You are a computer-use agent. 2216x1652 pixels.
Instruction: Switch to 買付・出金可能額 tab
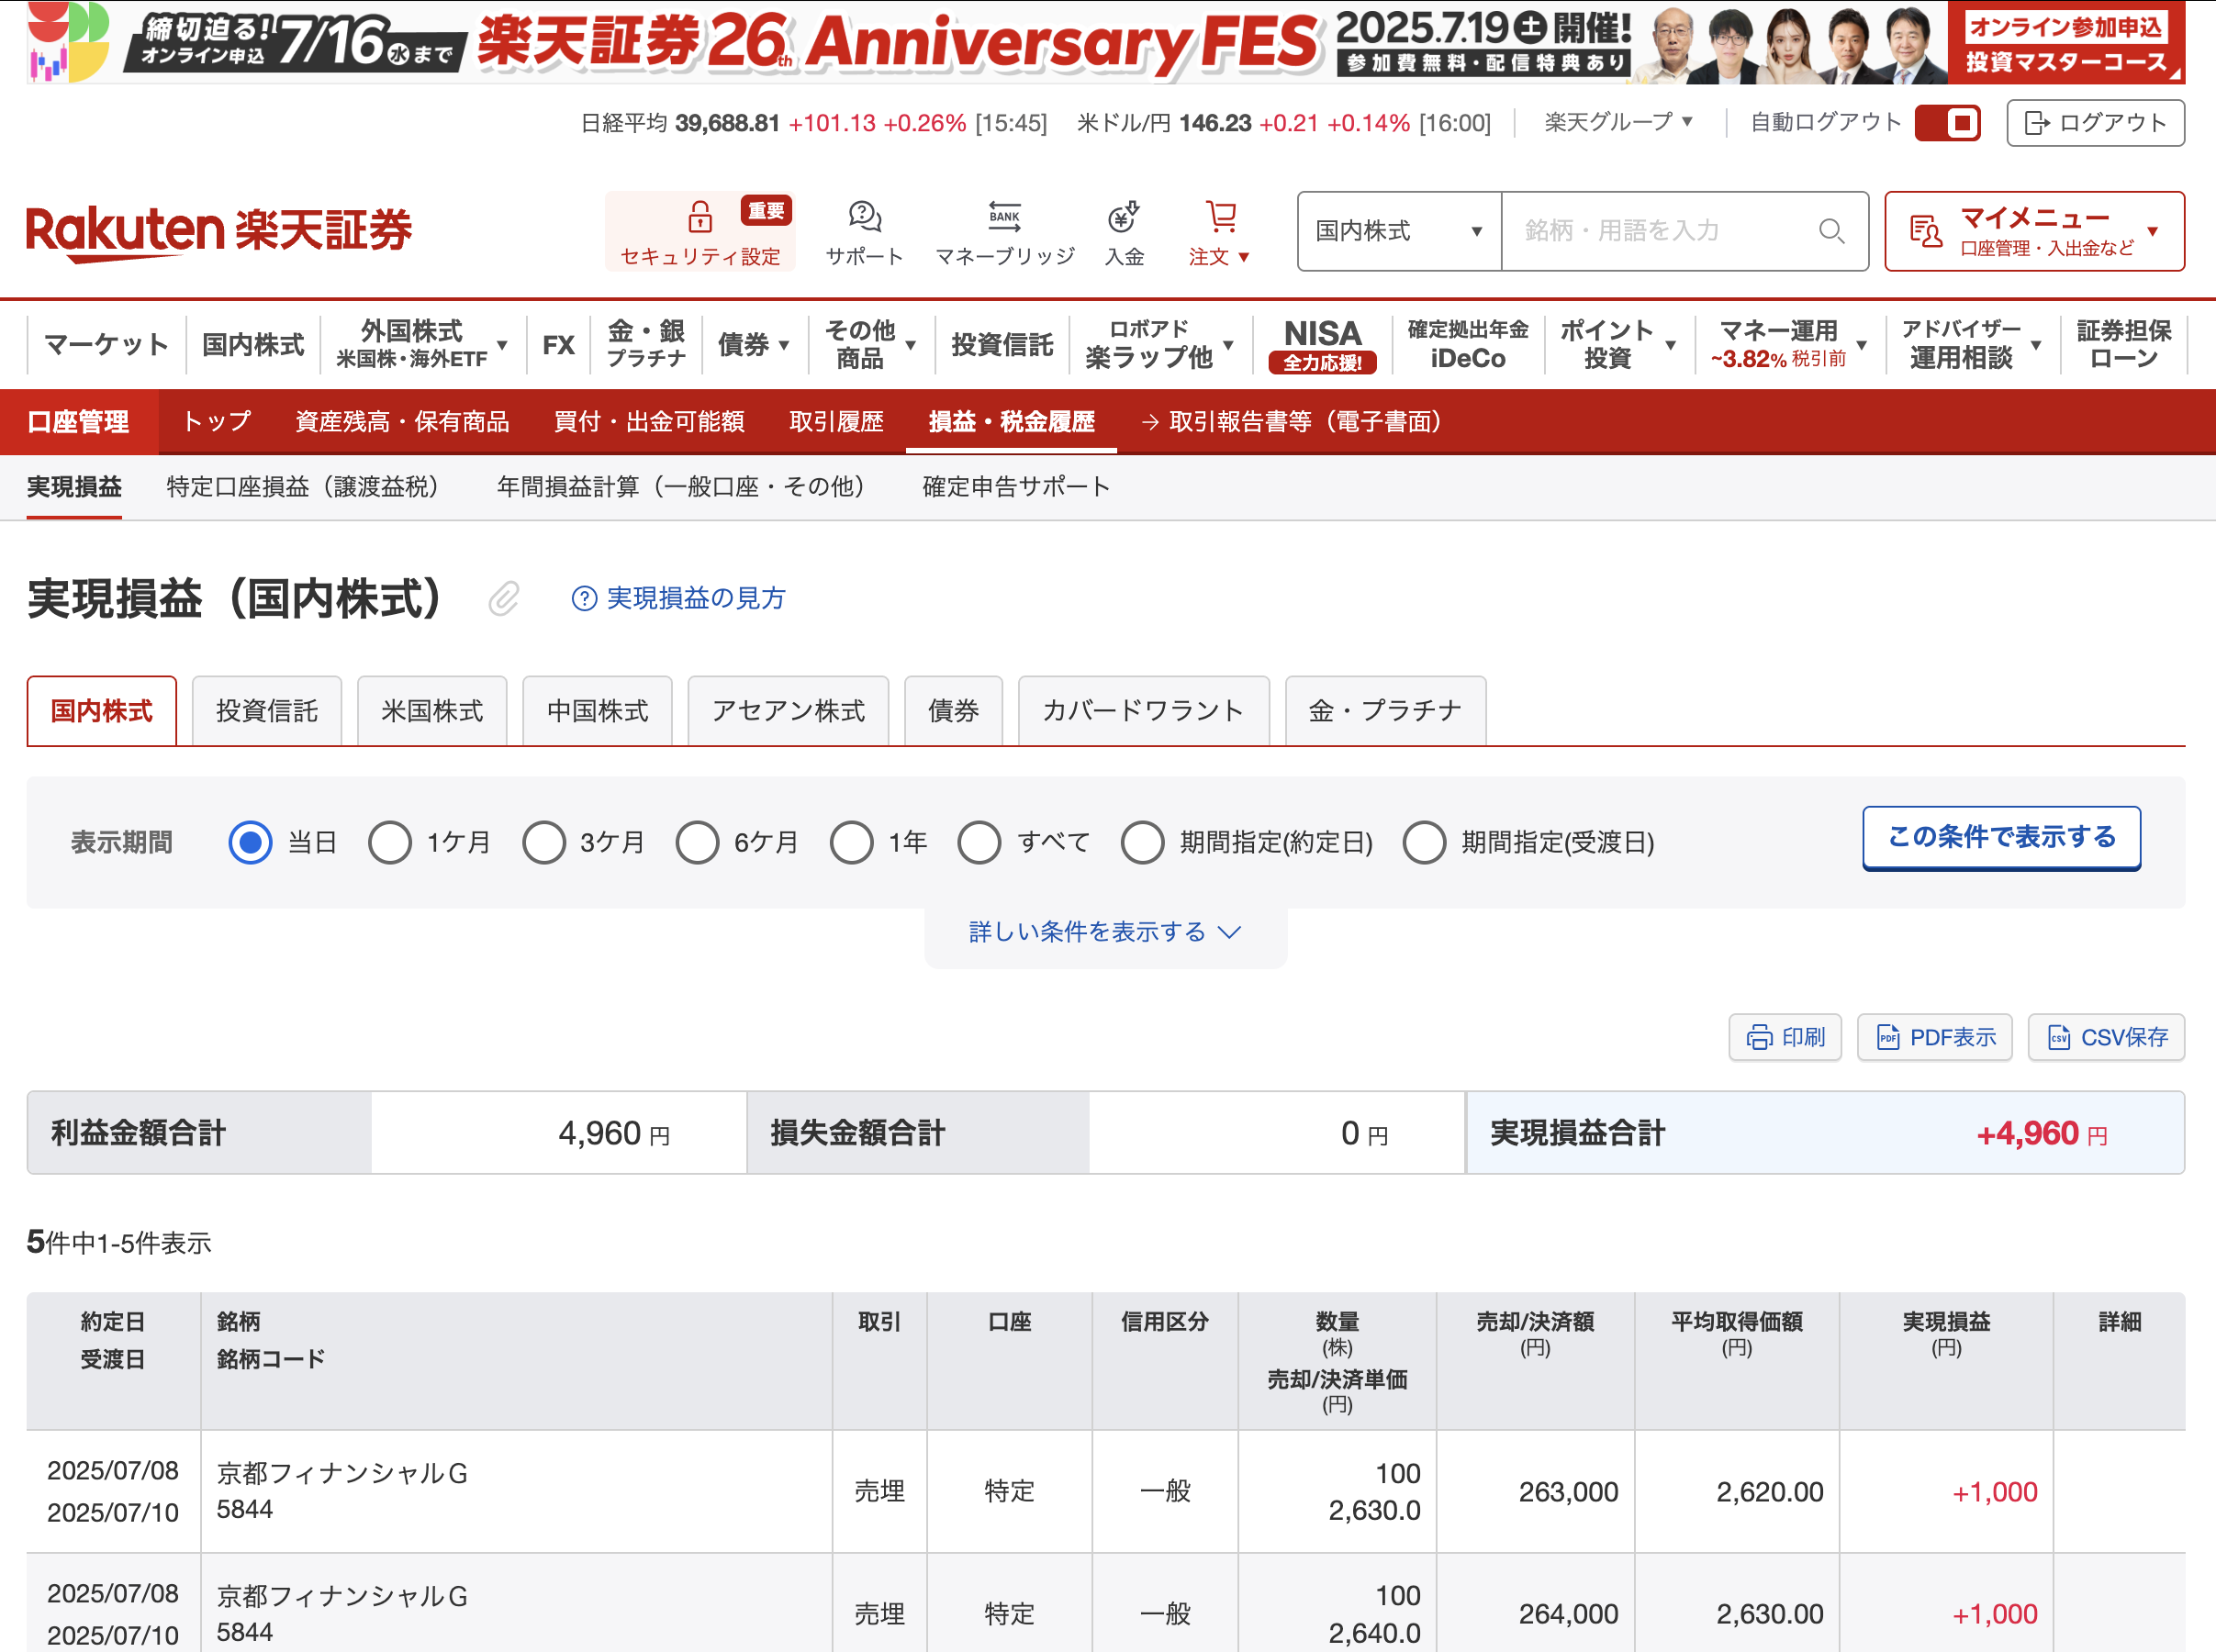[649, 422]
